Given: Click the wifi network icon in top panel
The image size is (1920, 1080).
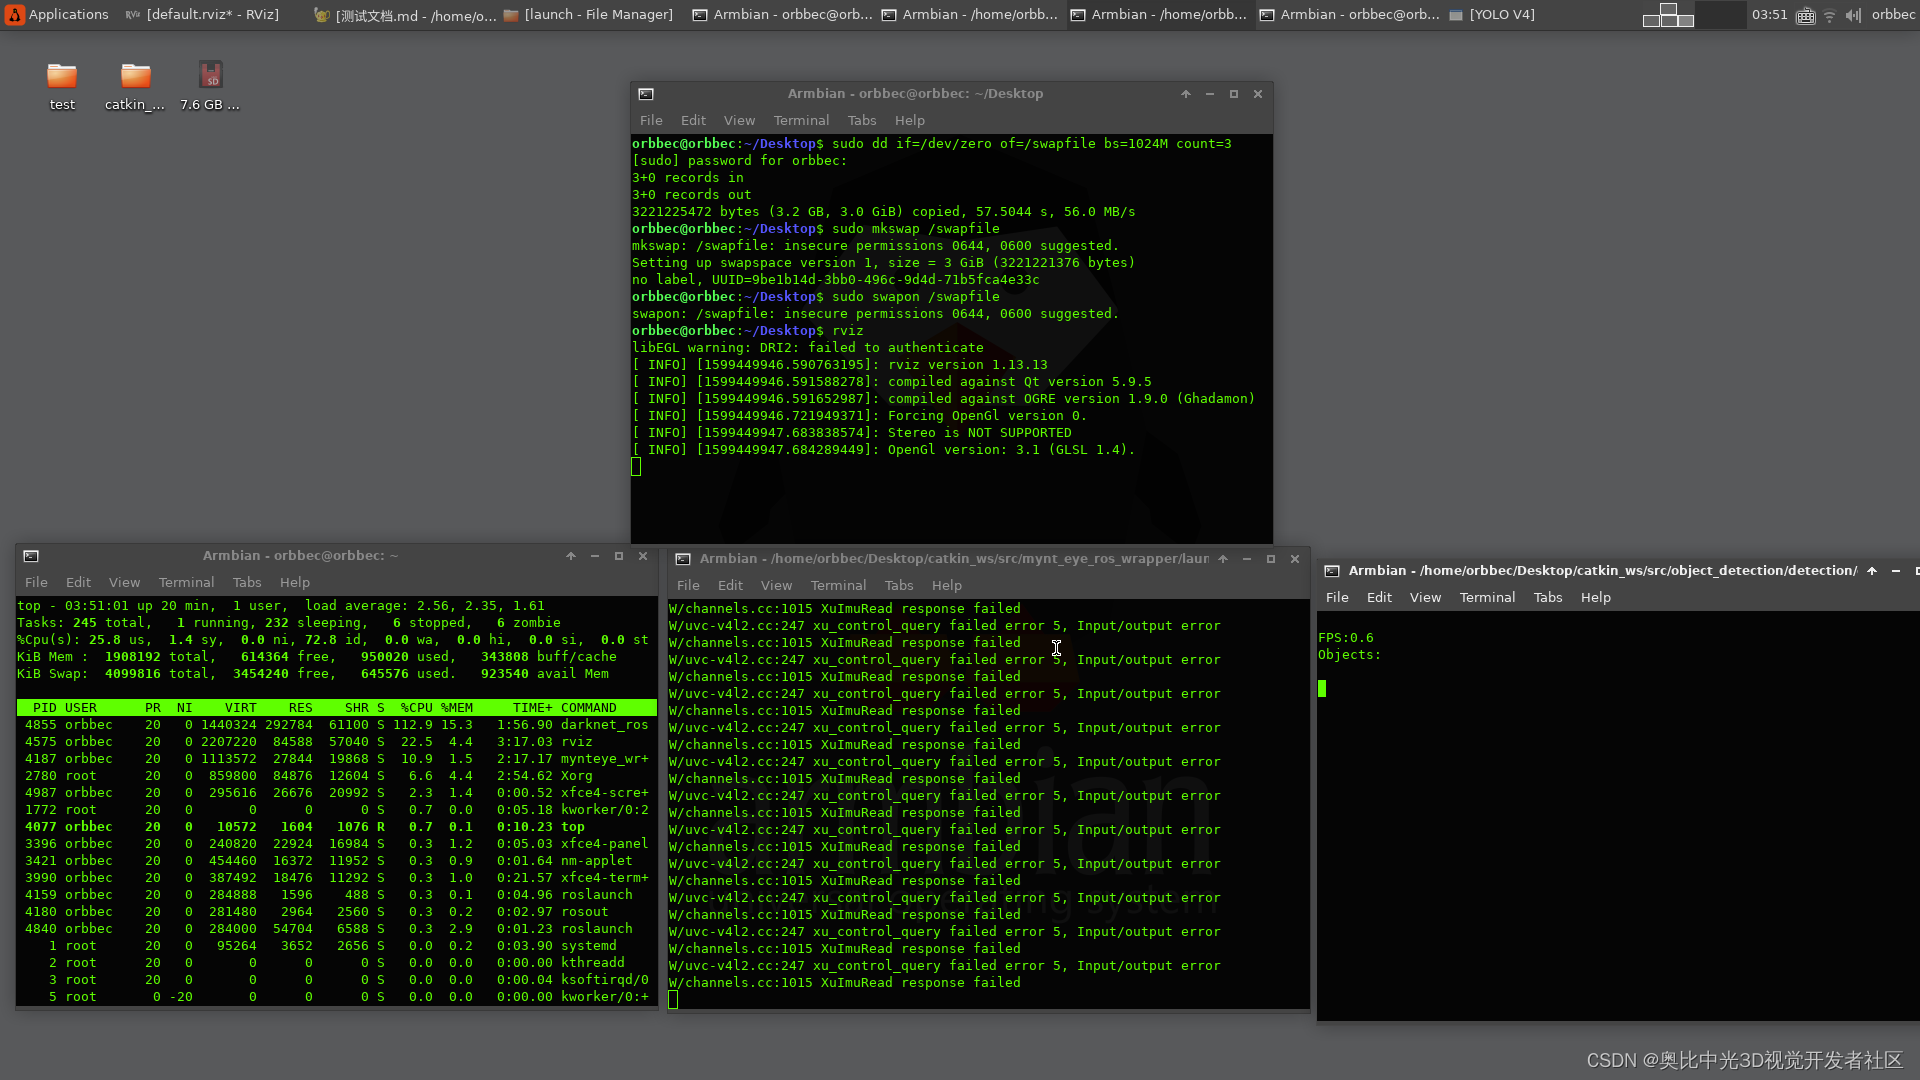Looking at the screenshot, I should point(1829,15).
